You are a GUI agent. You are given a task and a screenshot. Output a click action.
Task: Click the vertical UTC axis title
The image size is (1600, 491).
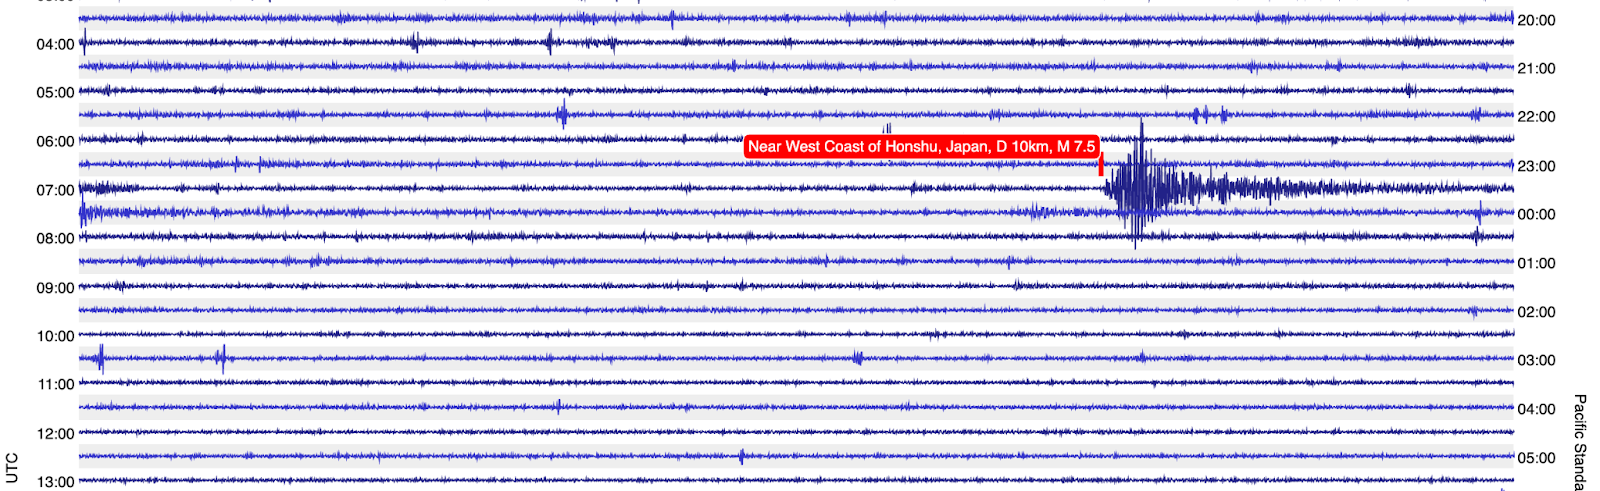click(x=11, y=467)
